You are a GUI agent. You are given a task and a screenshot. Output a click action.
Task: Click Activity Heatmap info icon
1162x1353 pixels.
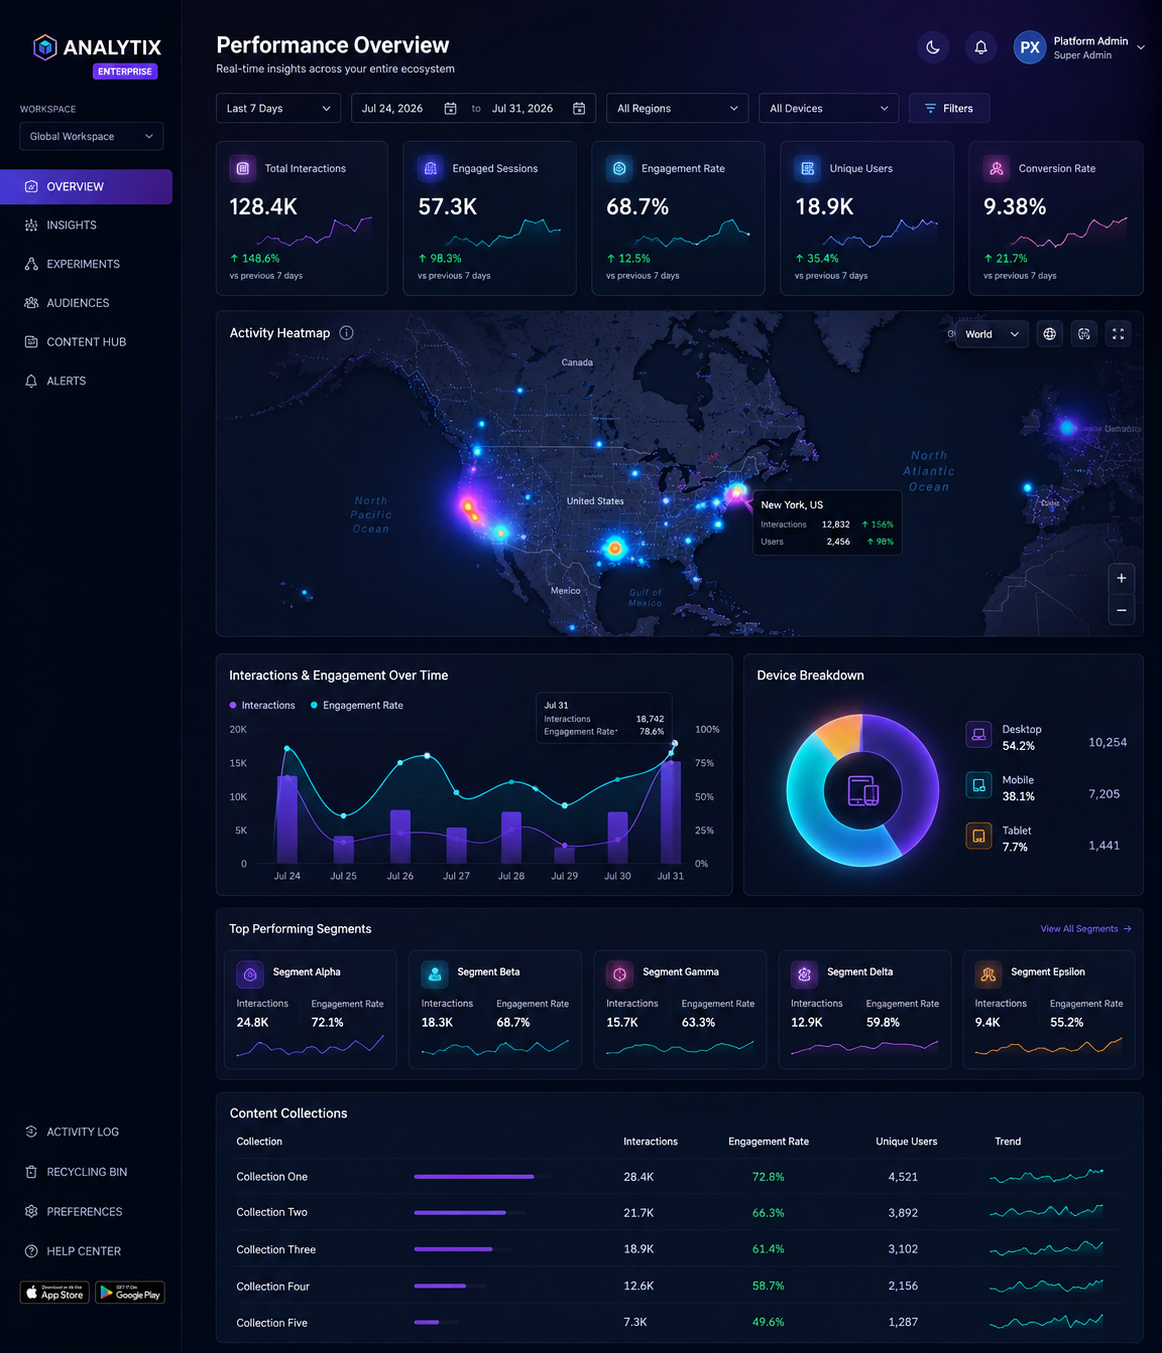click(346, 333)
